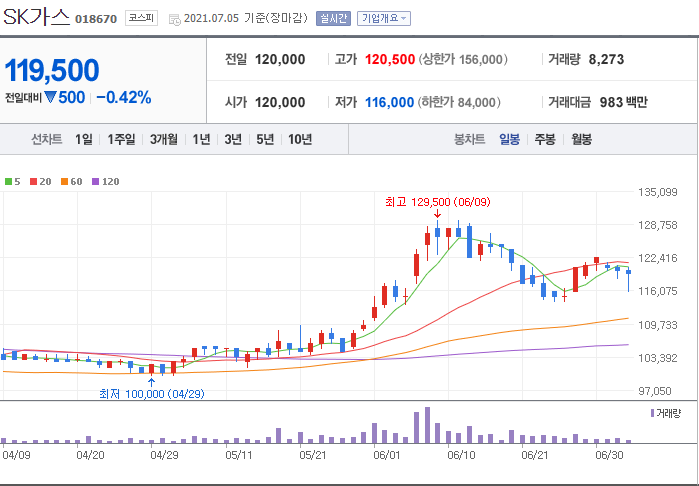Click the 하한가 84,000 text
The image size is (699, 486).
point(459,103)
